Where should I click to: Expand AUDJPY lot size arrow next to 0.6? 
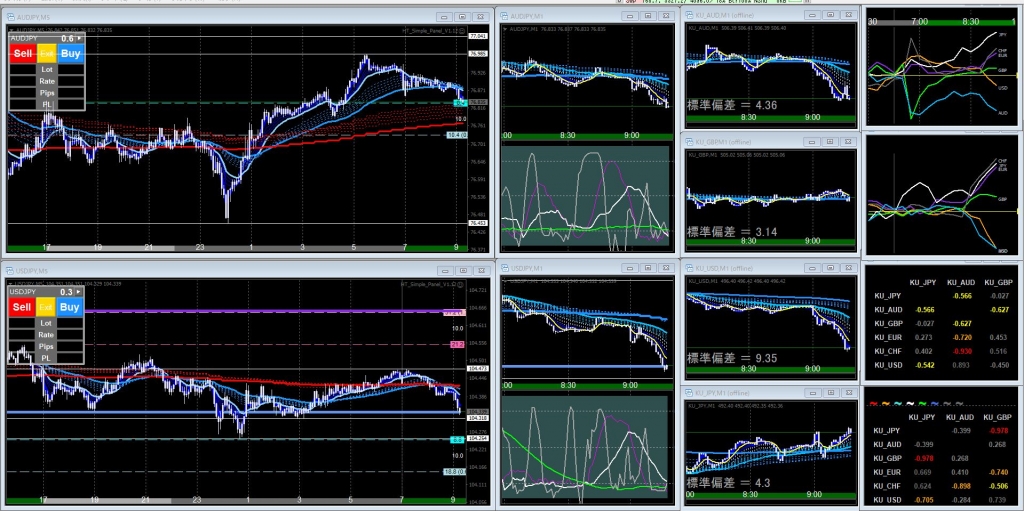79,38
